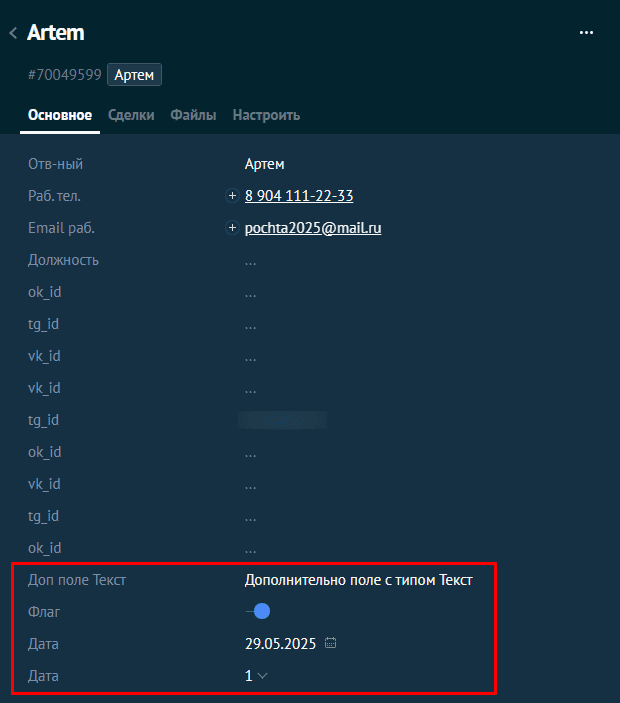Go back using the arrow beside Artem
620x703 pixels.
click(x=13, y=33)
